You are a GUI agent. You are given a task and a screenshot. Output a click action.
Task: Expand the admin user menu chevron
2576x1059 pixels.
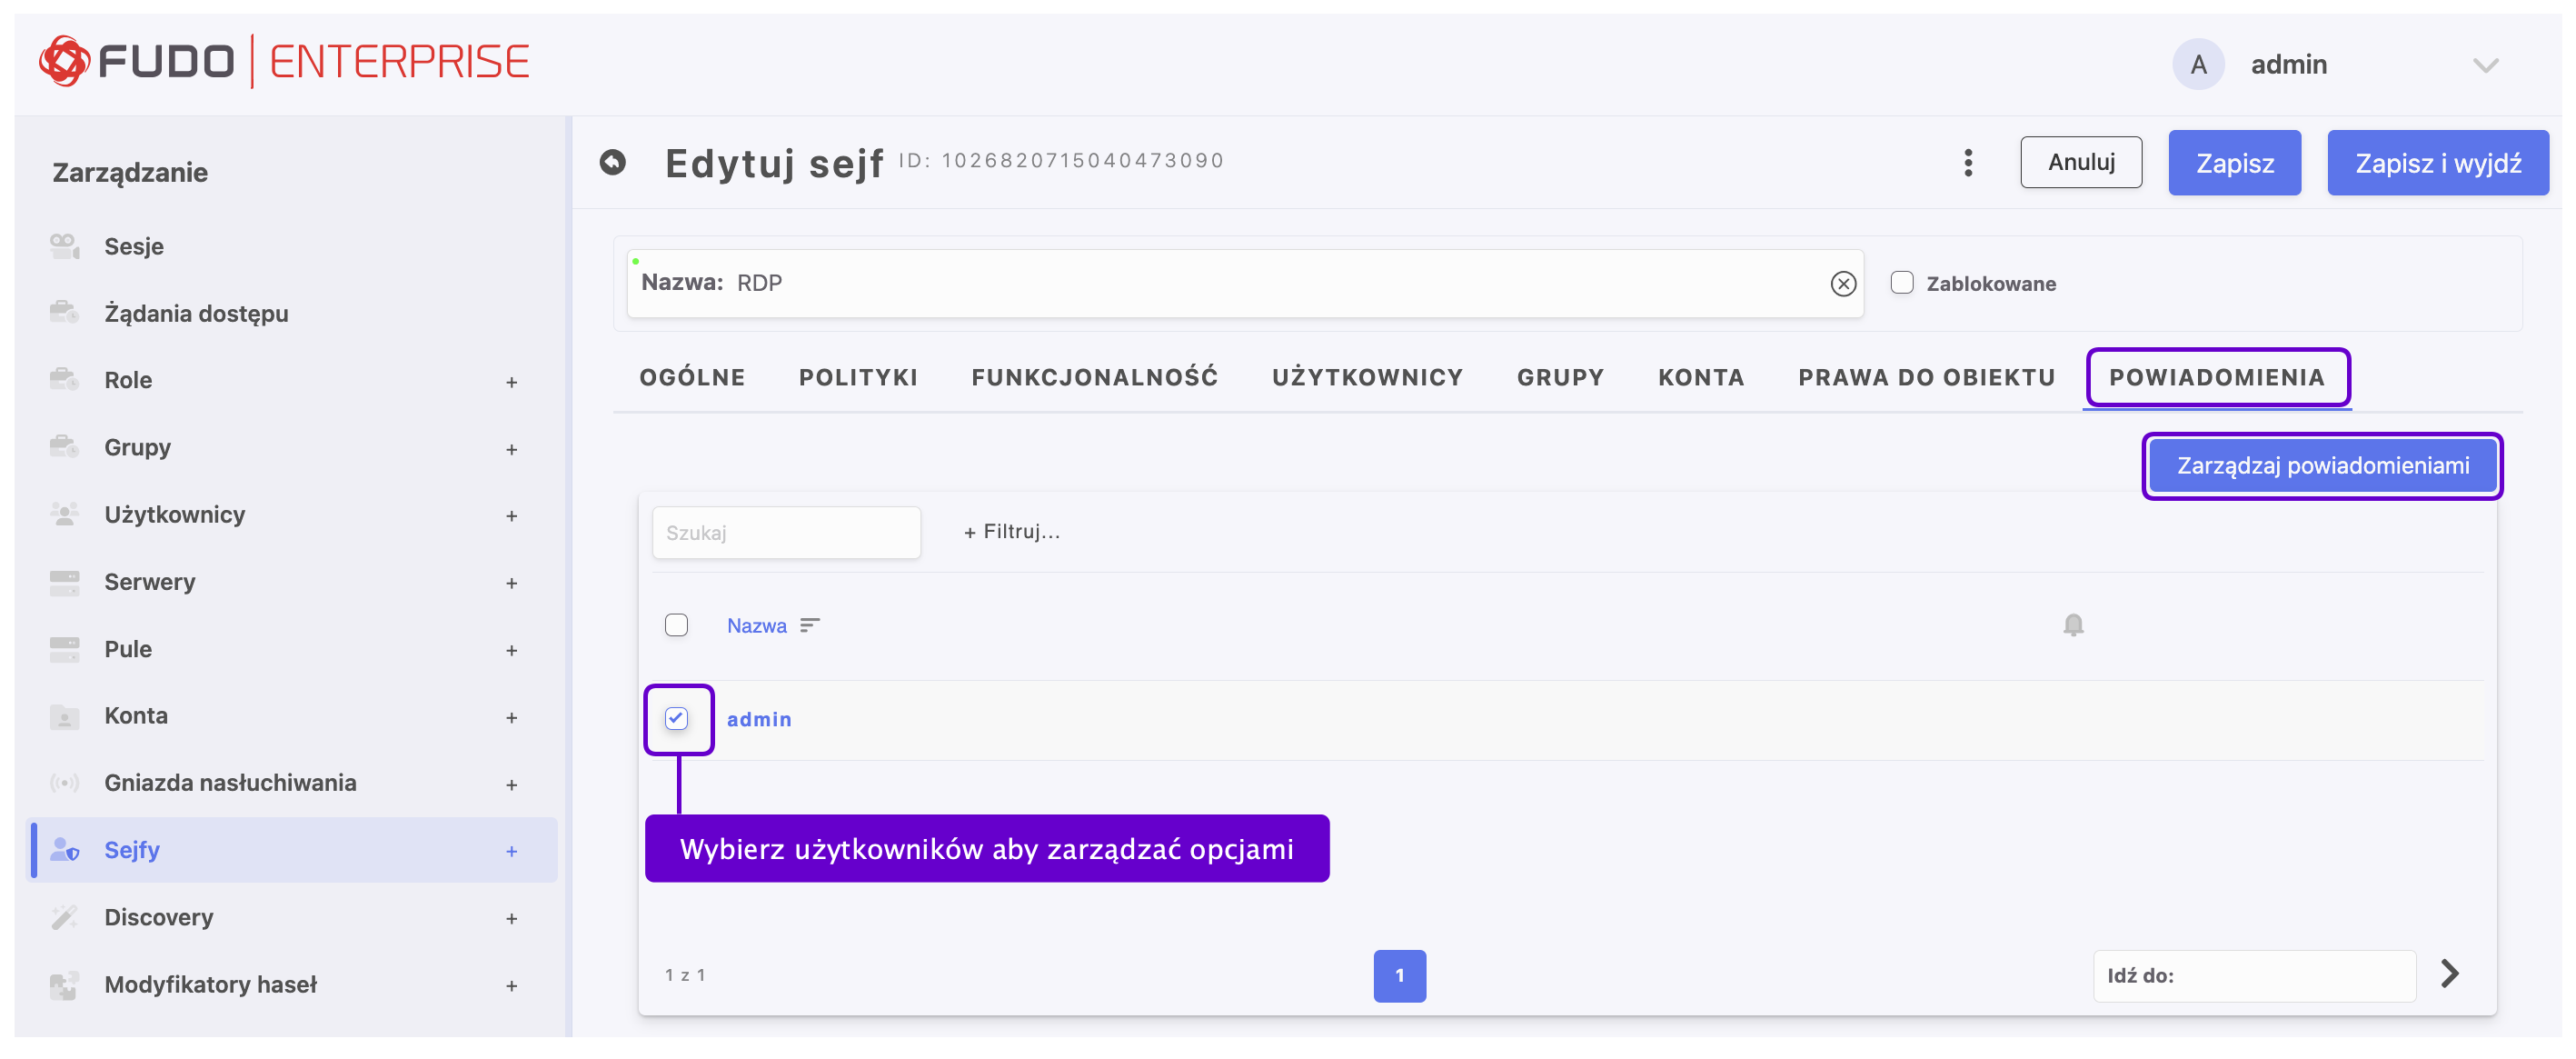pyautogui.click(x=2485, y=66)
